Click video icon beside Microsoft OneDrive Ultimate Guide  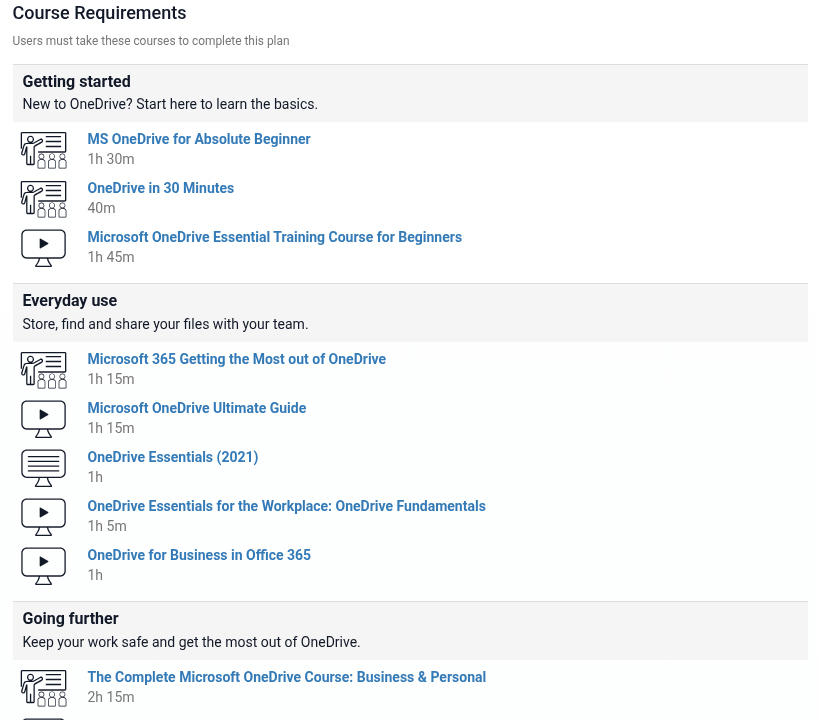43,419
